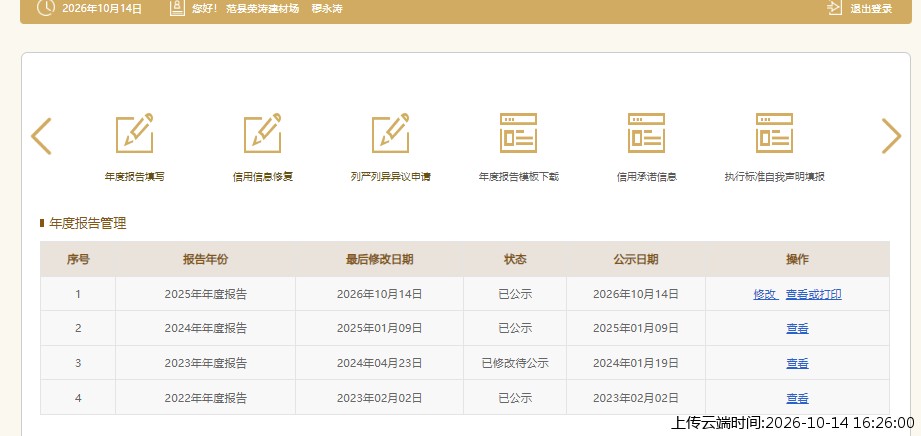The height and width of the screenshot is (436, 921).
Task: Click the 年度报告模板下载 label
Action: point(519,177)
